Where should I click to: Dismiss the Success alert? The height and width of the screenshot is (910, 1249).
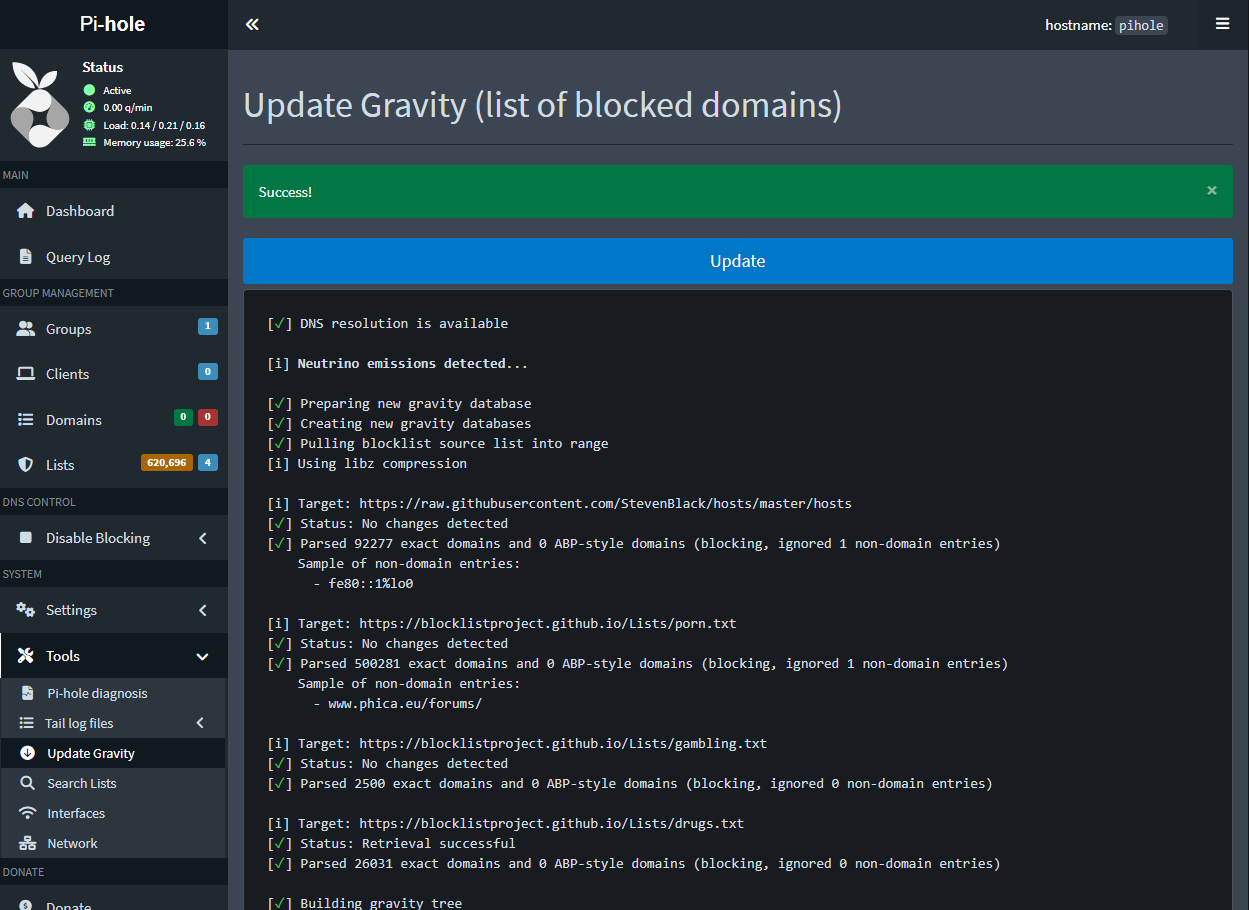point(1212,190)
